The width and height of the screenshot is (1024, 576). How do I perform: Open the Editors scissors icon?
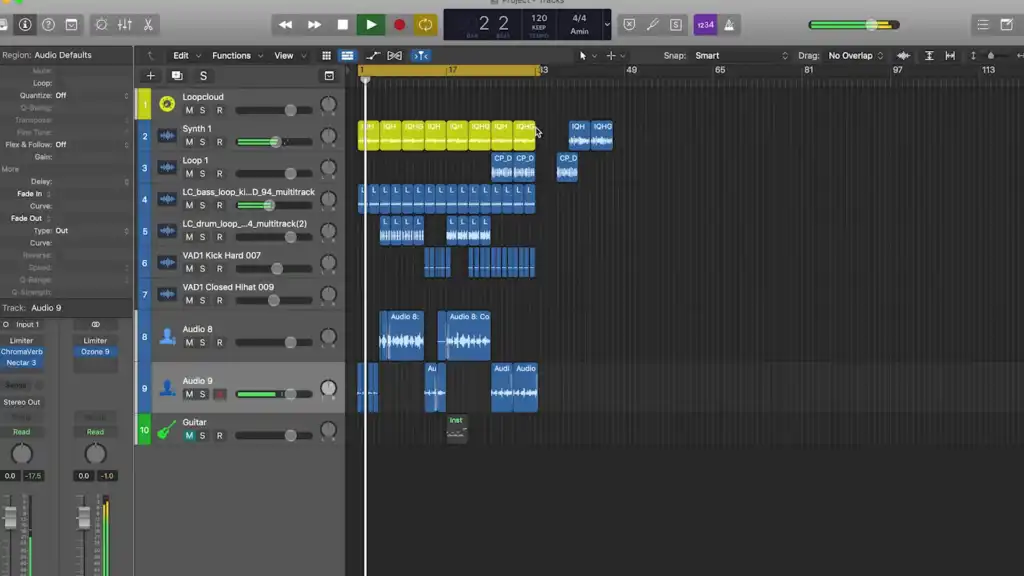click(x=148, y=25)
